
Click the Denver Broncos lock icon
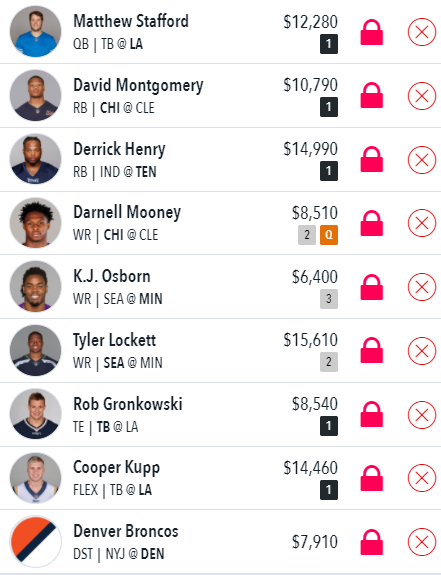372,542
